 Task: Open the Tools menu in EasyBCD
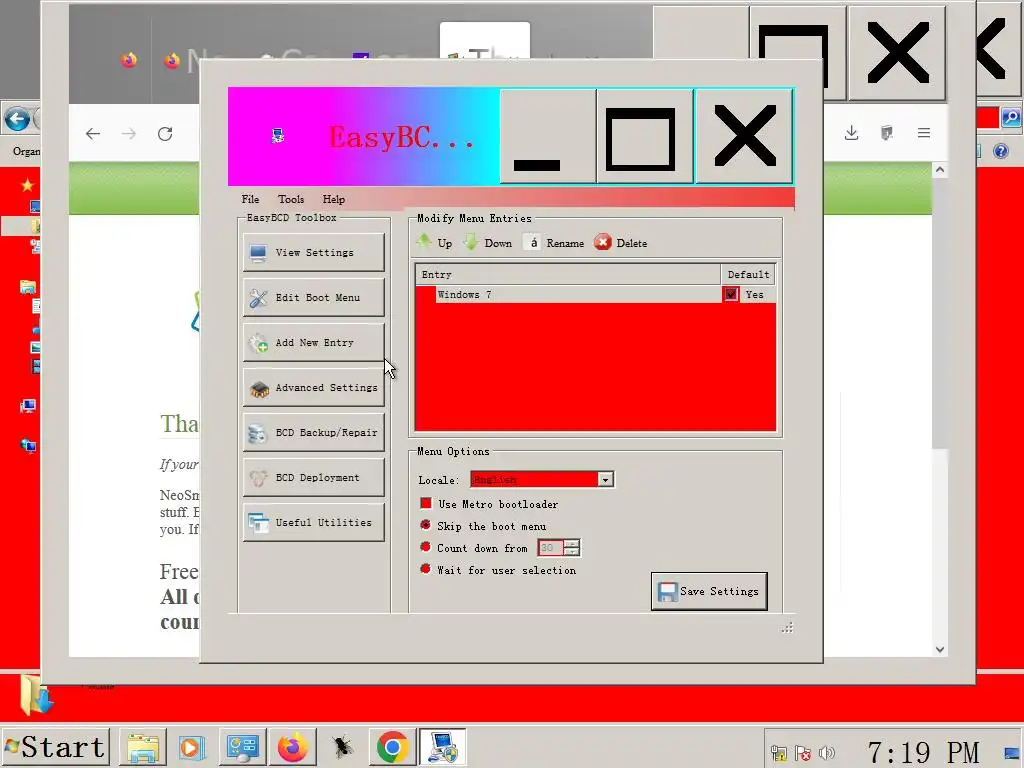291,199
